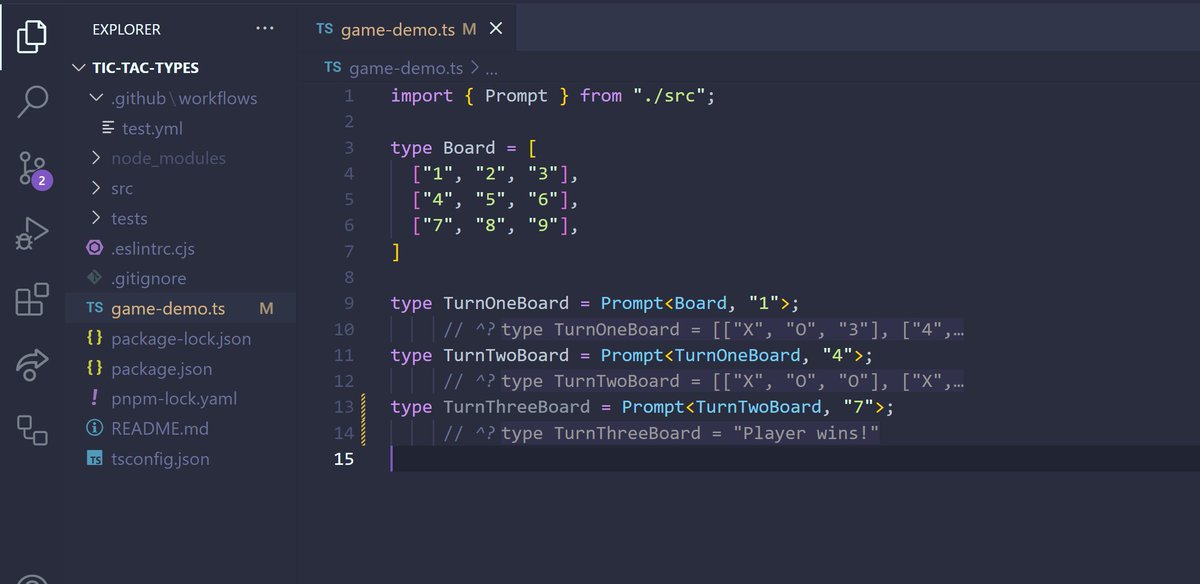Expand the src folder
Image resolution: width=1200 pixels, height=584 pixels.
[95, 188]
